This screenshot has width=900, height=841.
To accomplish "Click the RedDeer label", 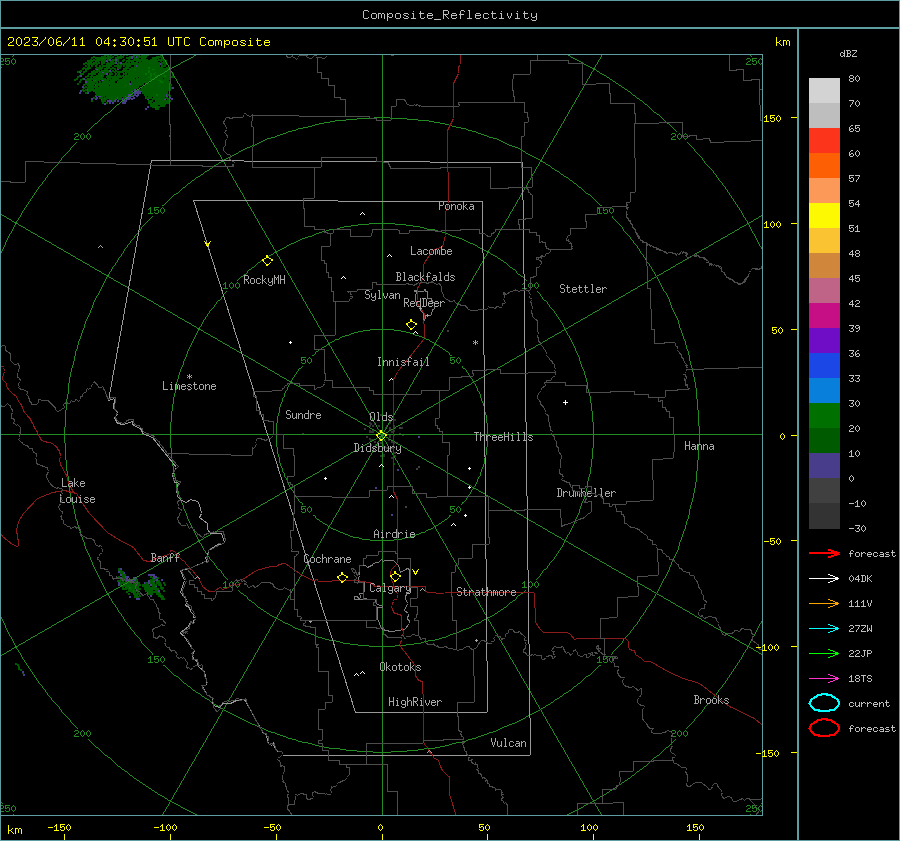I will point(424,303).
